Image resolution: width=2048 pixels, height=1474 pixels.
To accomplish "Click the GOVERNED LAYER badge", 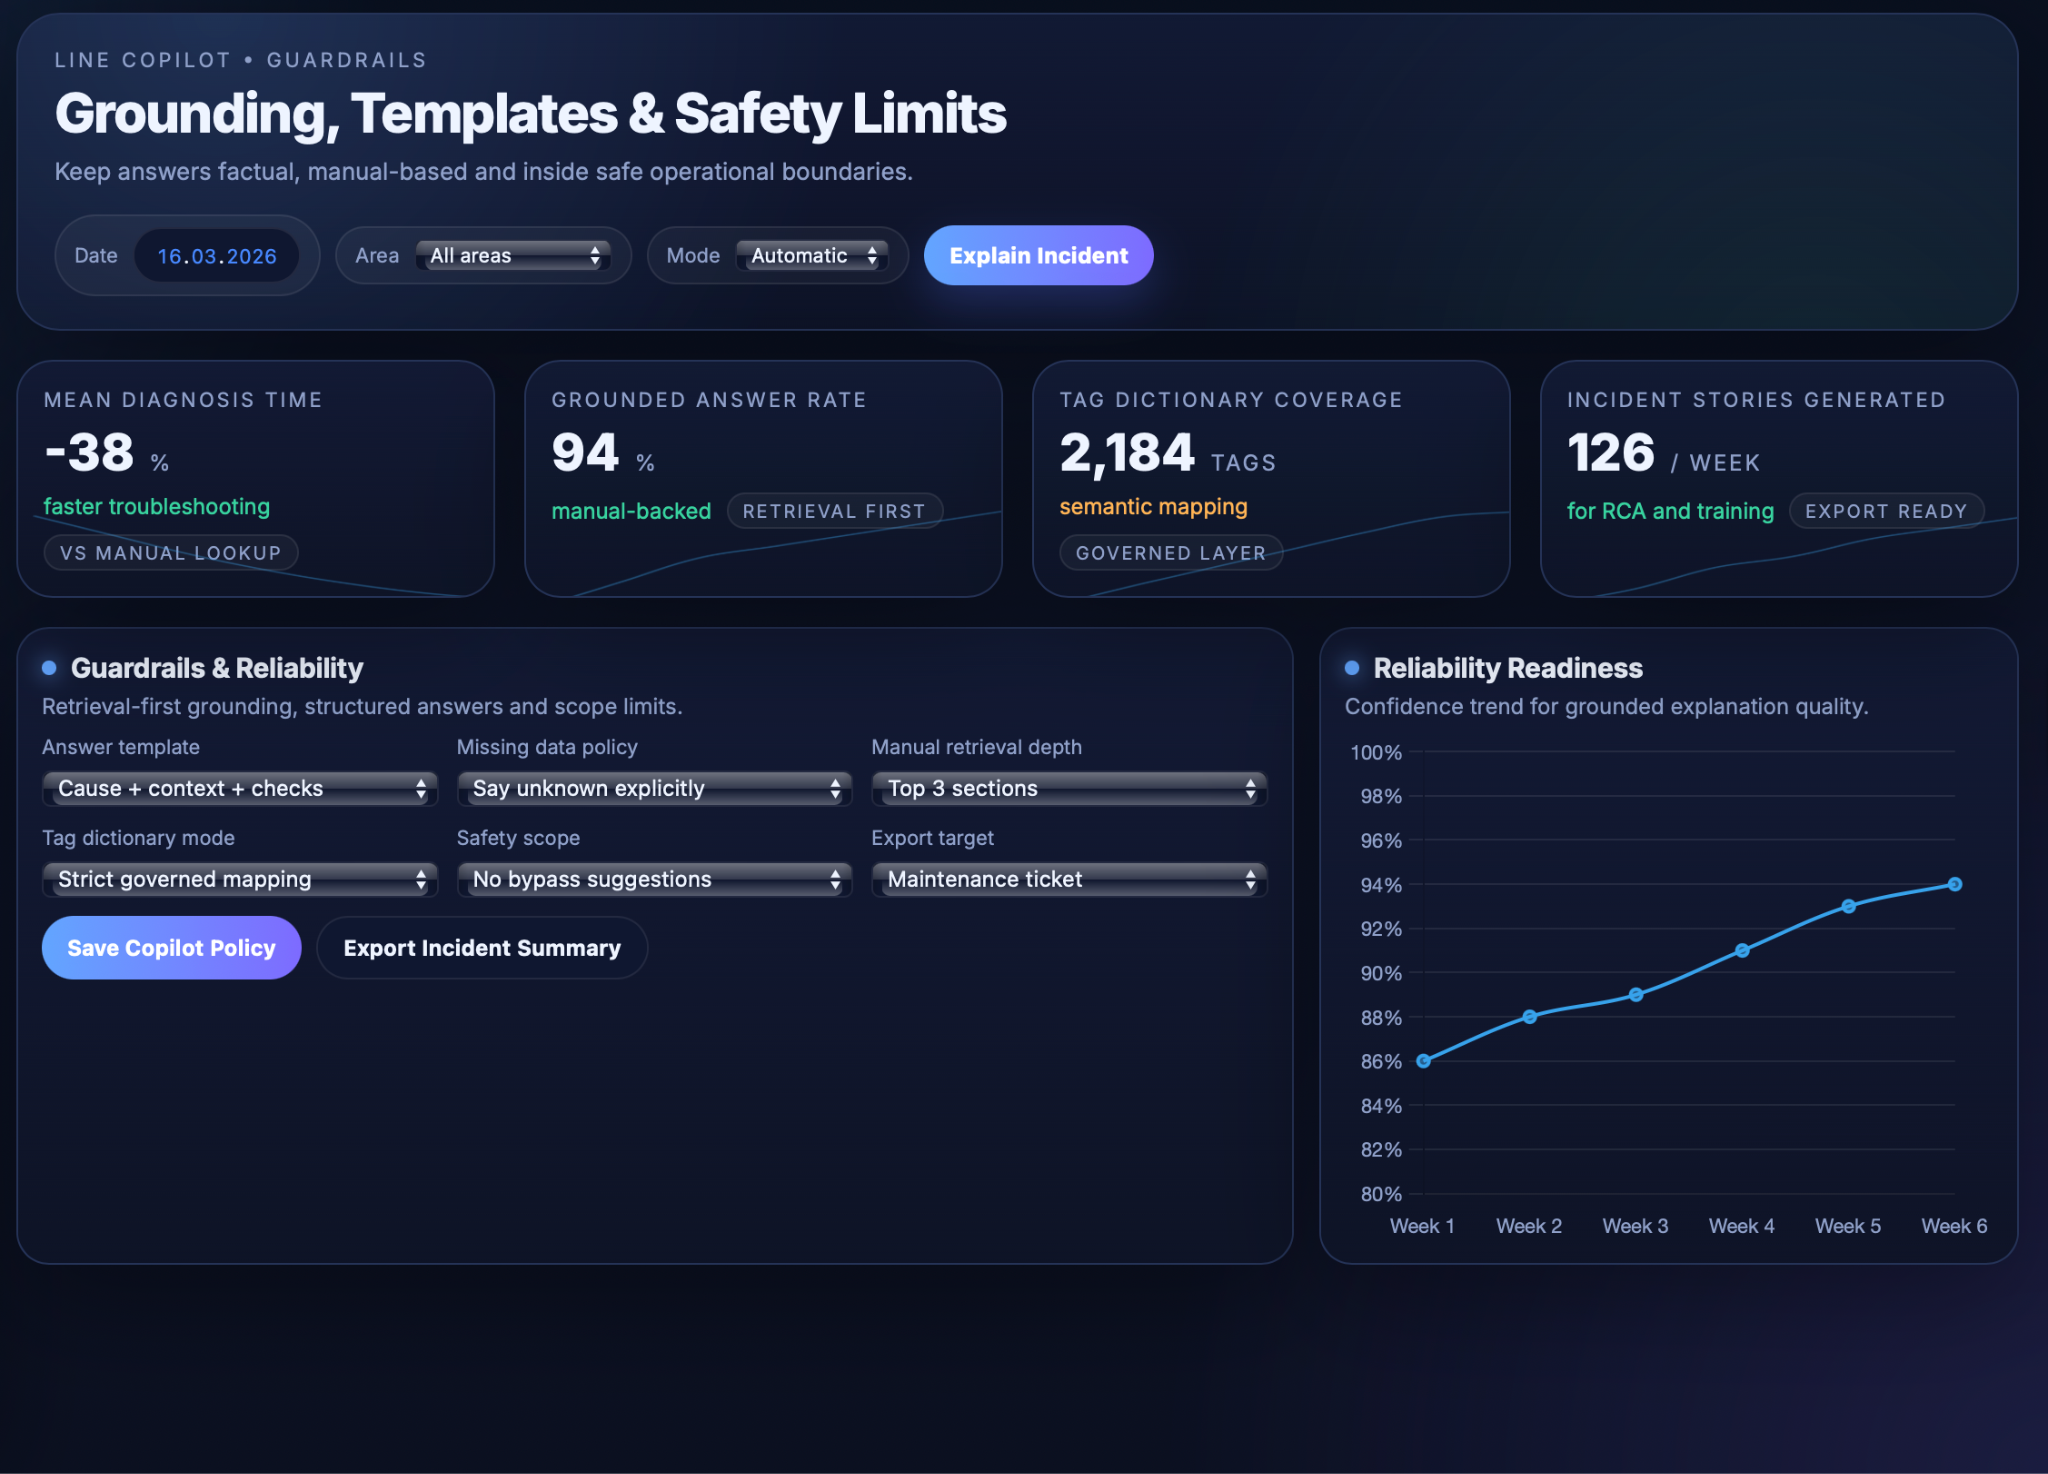I will [1171, 553].
